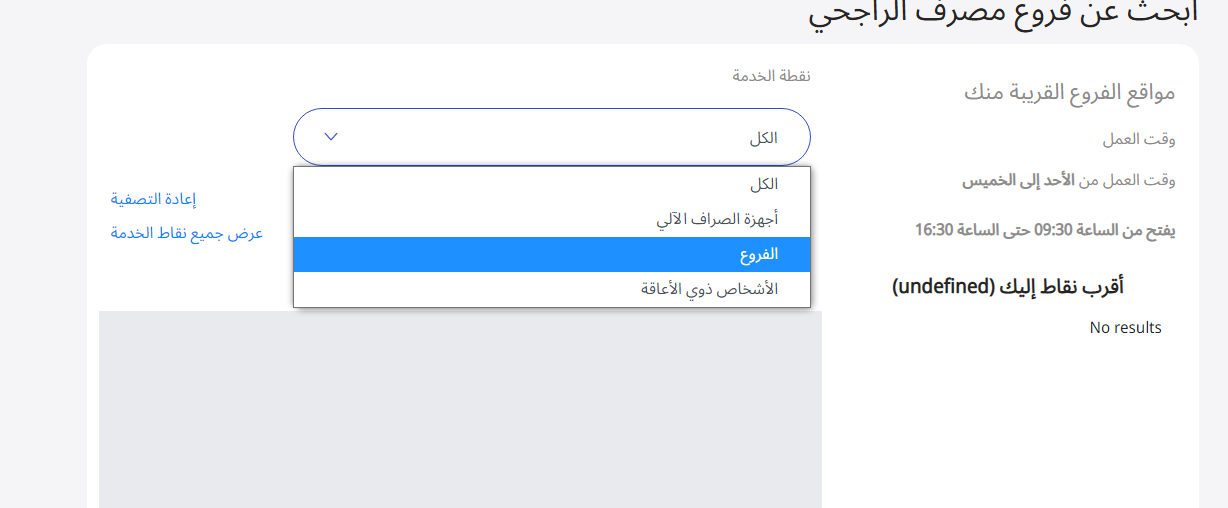Click the 16:30 closing time text

(935, 230)
